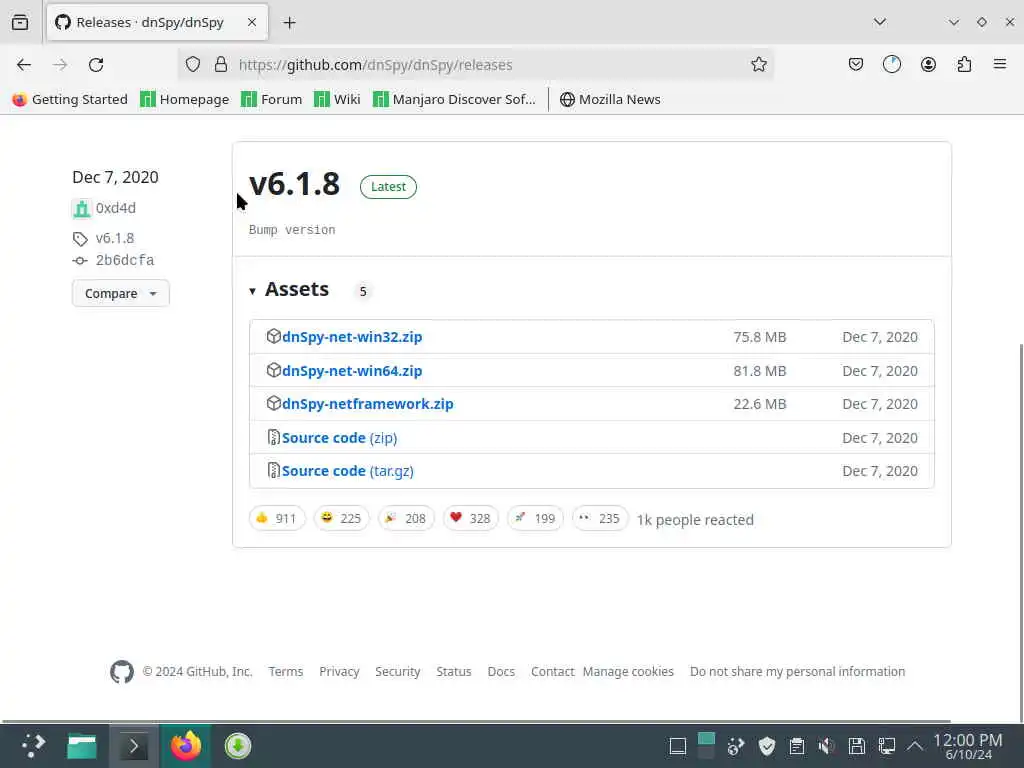Image resolution: width=1024 pixels, height=768 pixels.
Task: Open Firefox account icon
Action: click(x=928, y=64)
